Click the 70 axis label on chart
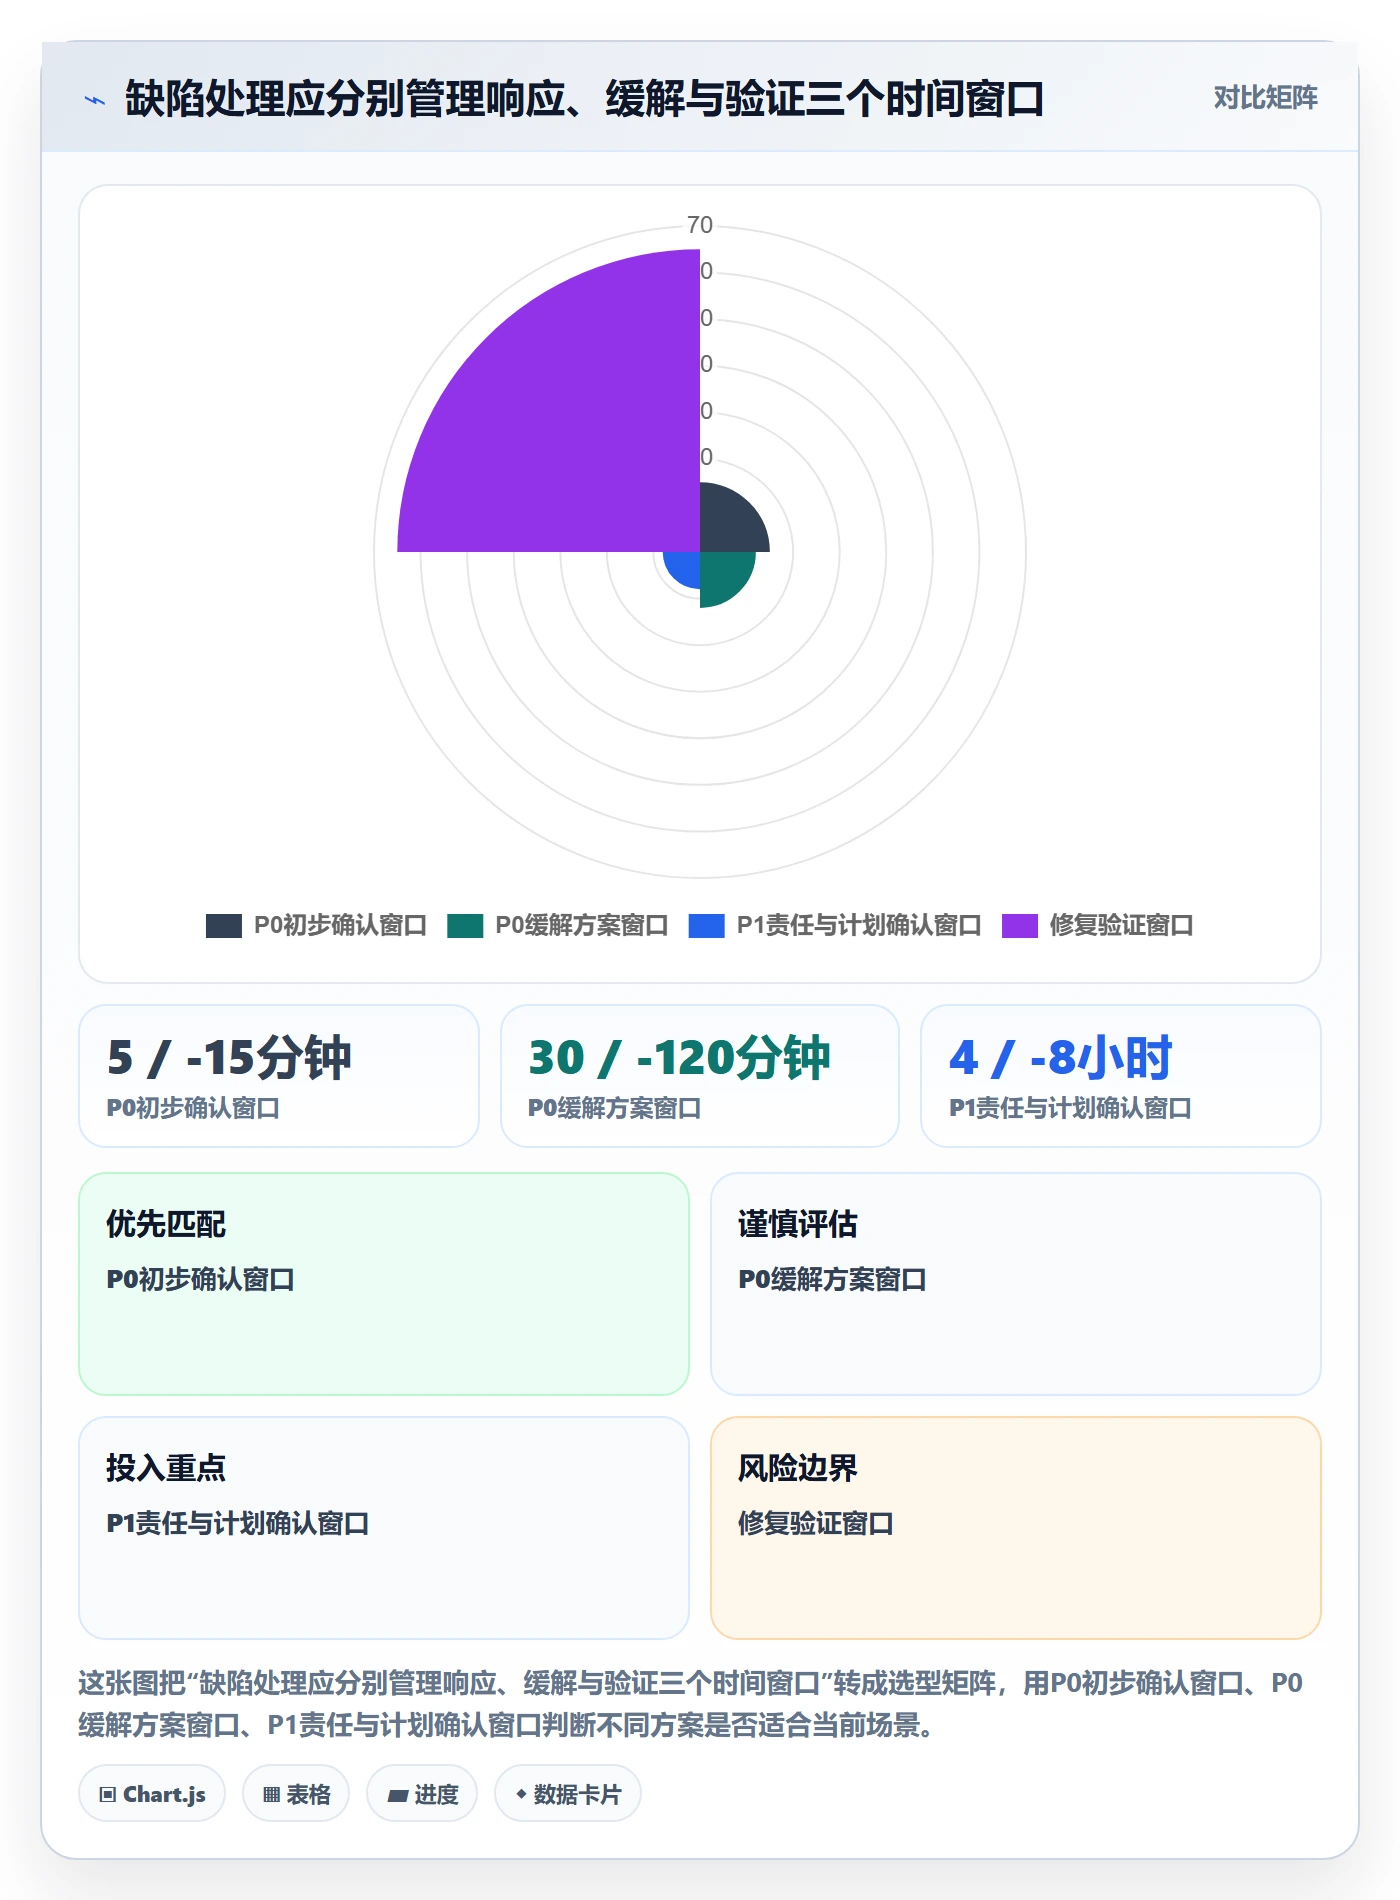The height and width of the screenshot is (1900, 1400). (x=700, y=225)
